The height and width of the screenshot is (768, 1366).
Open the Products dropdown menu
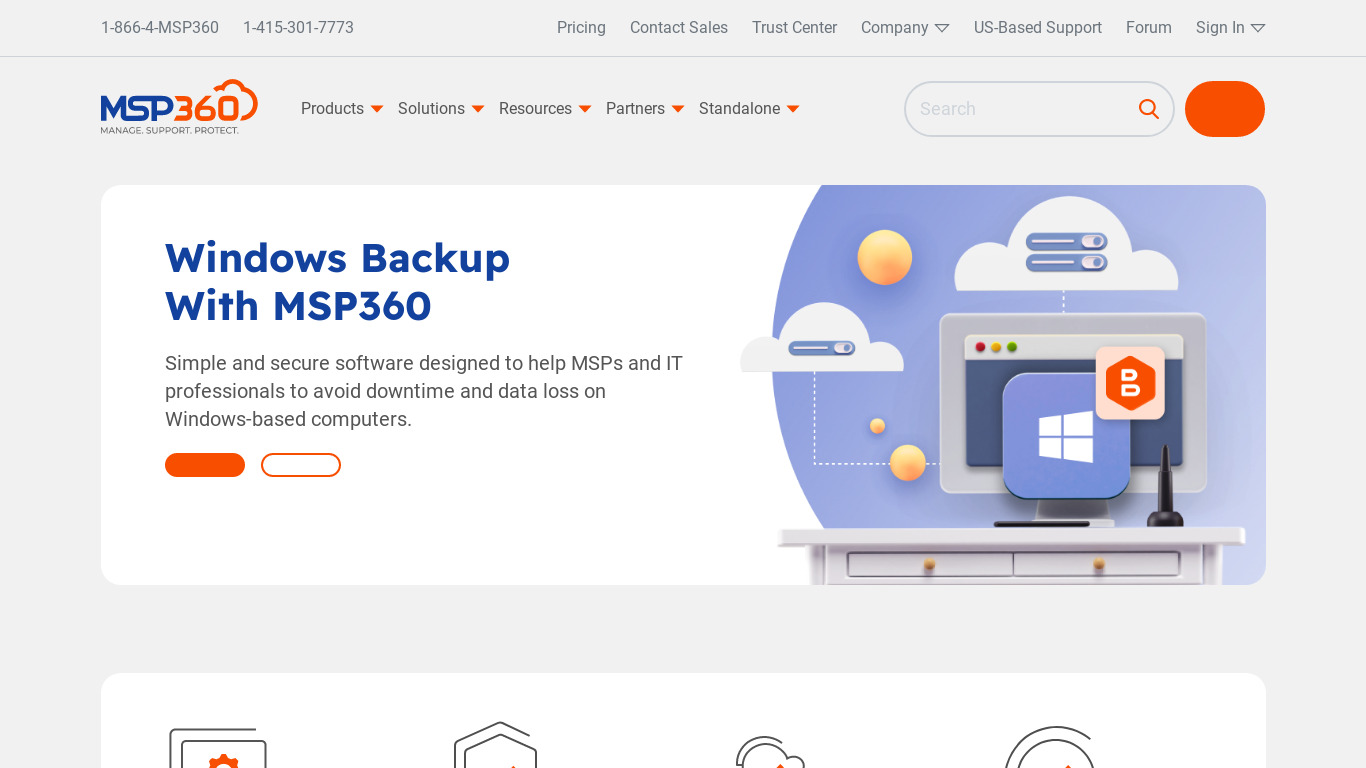(x=342, y=109)
